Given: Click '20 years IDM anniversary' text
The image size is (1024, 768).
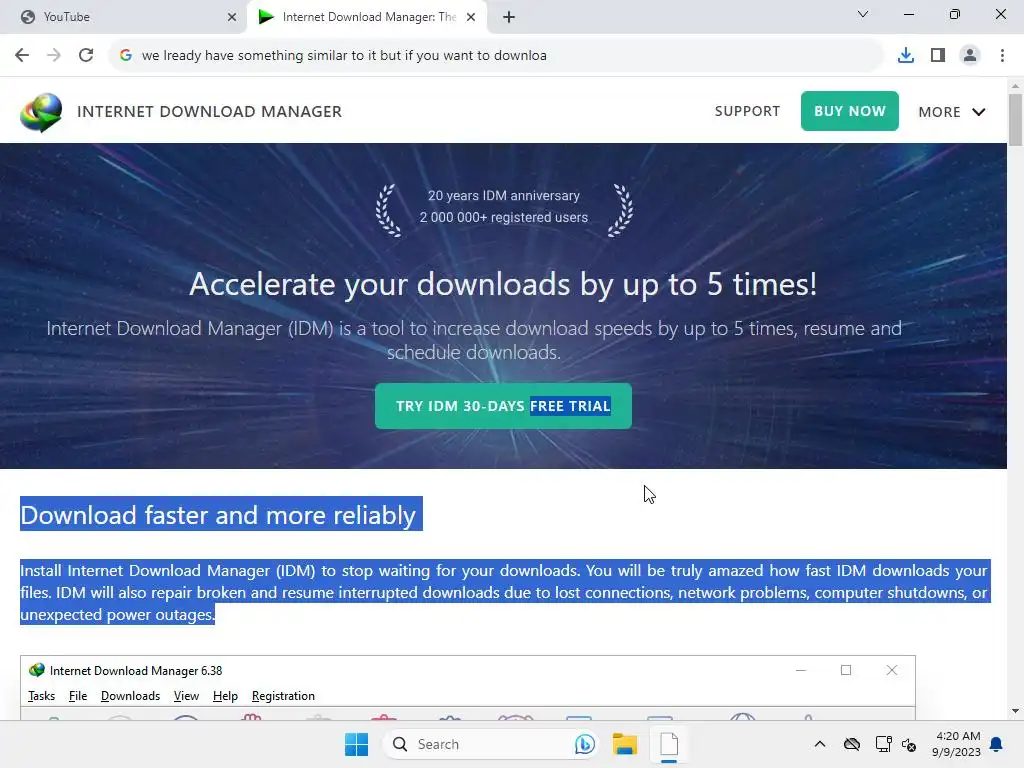Looking at the screenshot, I should 504,195.
